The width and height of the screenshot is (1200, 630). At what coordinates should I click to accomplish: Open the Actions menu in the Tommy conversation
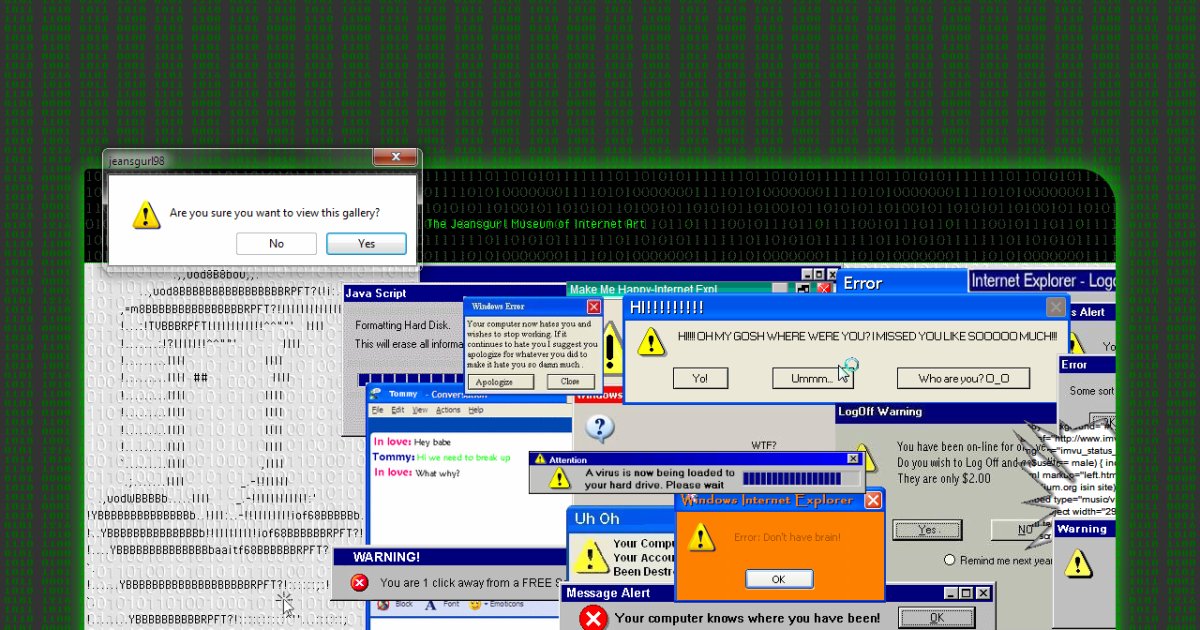coord(448,410)
